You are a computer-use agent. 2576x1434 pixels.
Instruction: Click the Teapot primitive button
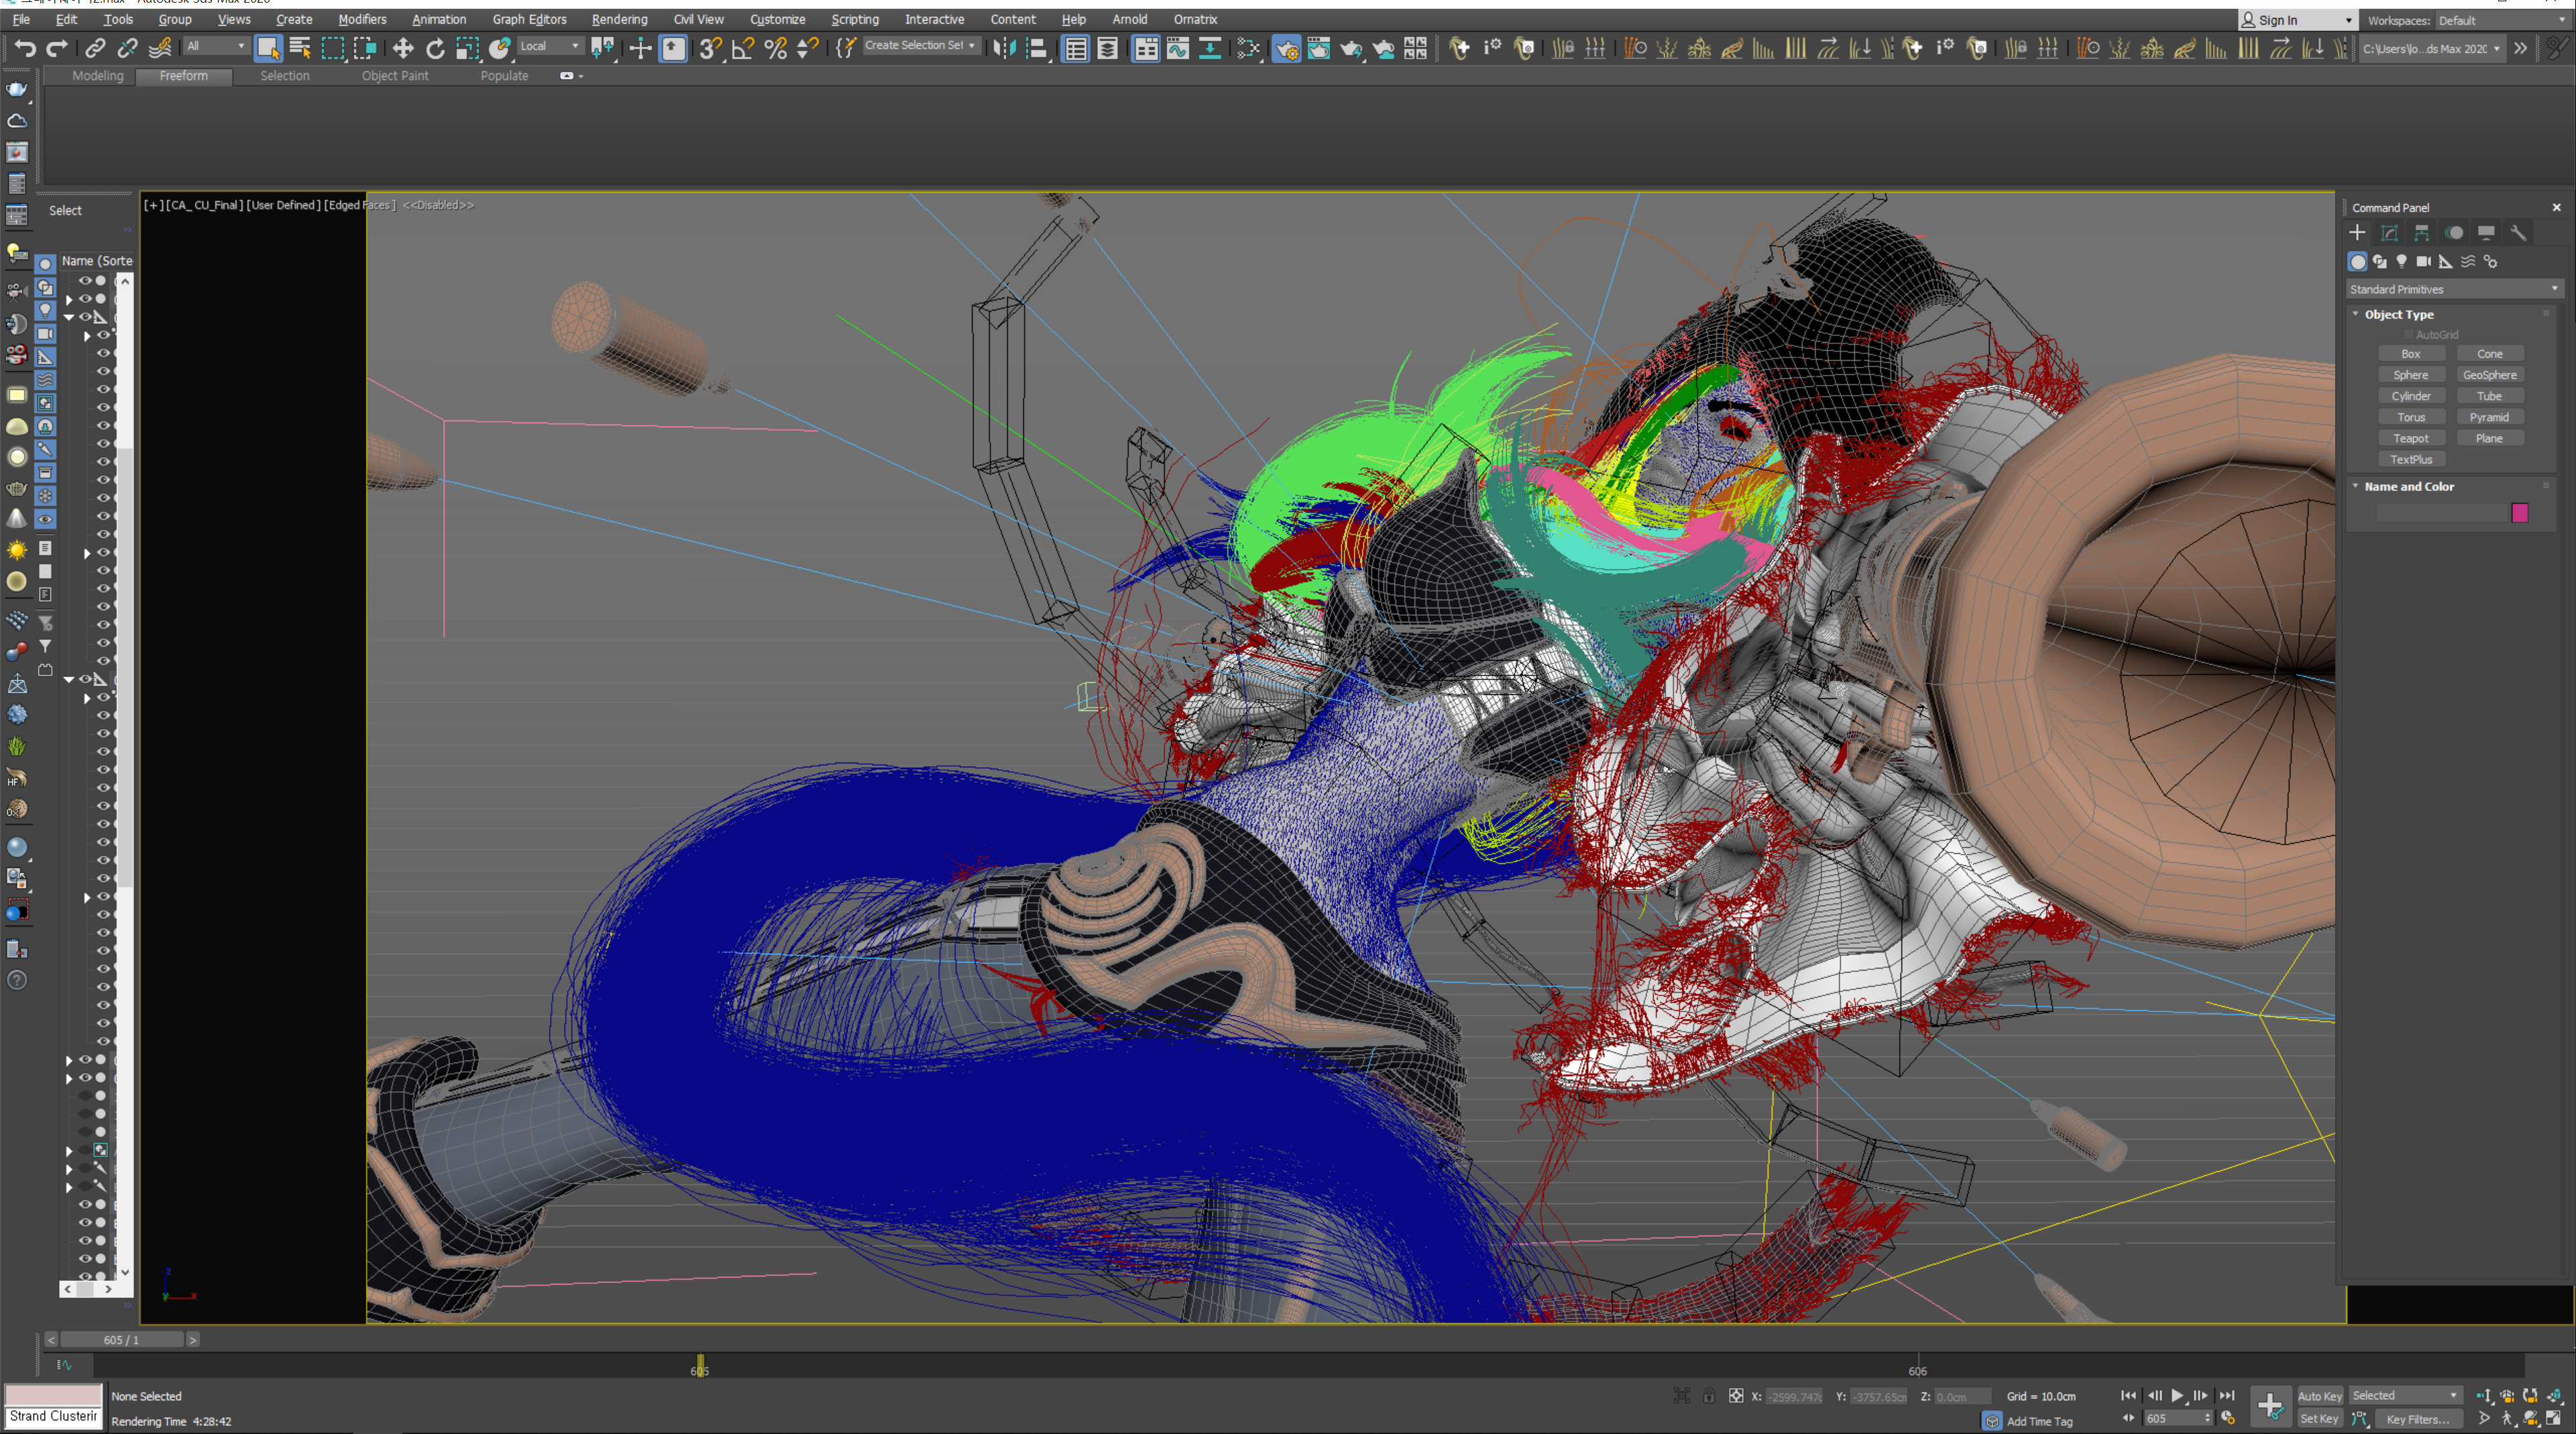pos(2410,438)
